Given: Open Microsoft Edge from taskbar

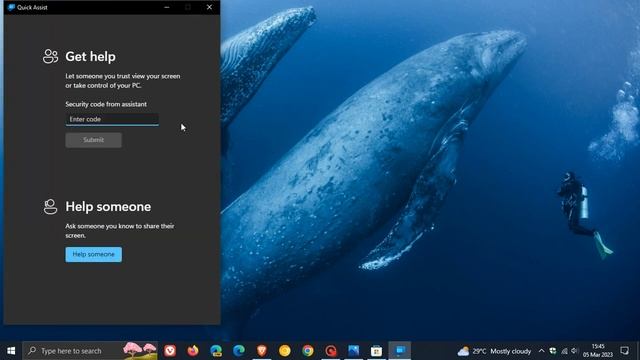Looking at the screenshot, I should click(x=239, y=351).
